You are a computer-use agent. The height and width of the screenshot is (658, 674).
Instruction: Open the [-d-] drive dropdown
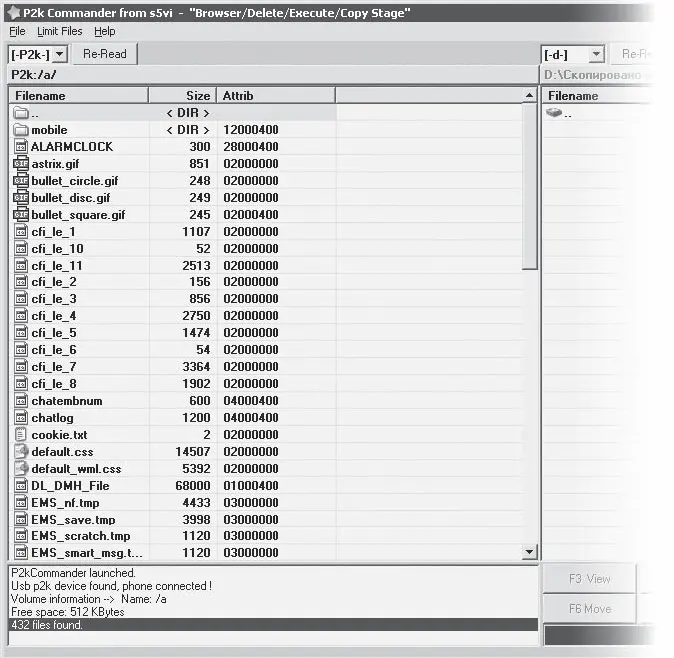596,55
